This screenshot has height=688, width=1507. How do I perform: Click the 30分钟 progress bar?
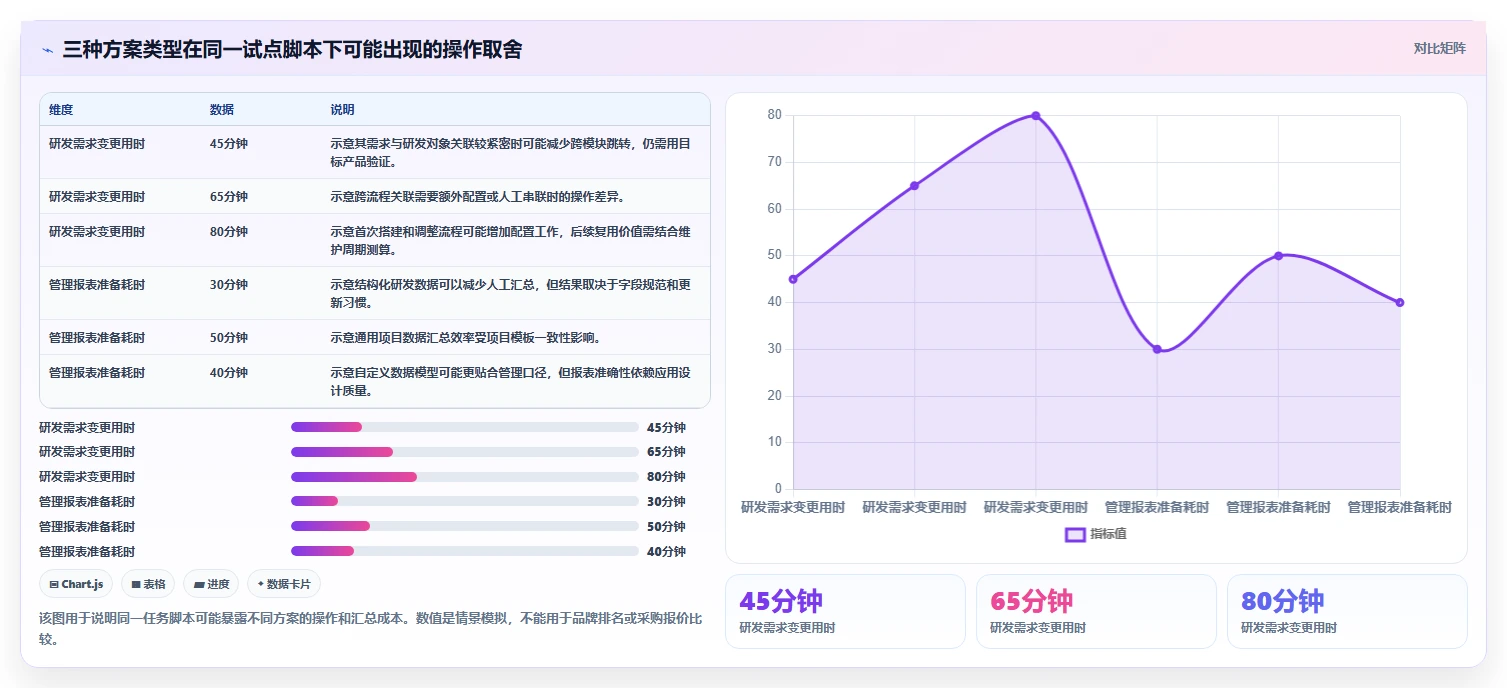point(464,501)
